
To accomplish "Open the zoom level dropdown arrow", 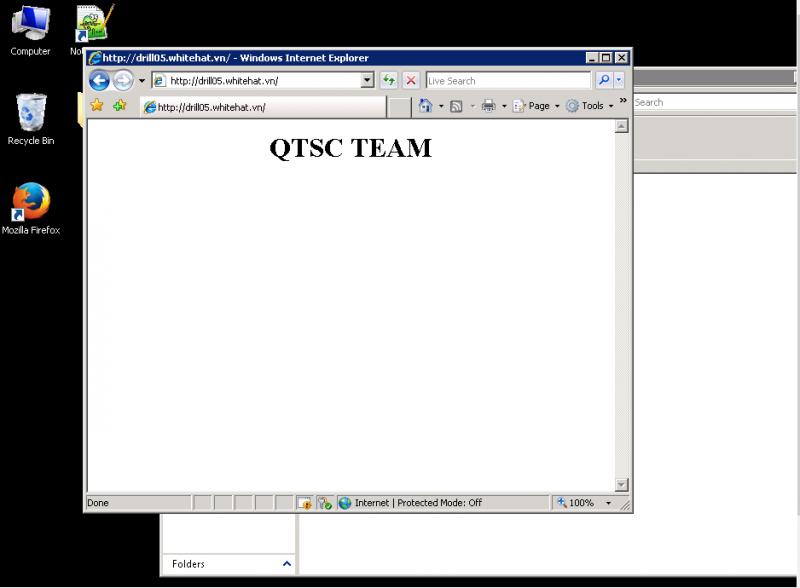I will click(608, 503).
